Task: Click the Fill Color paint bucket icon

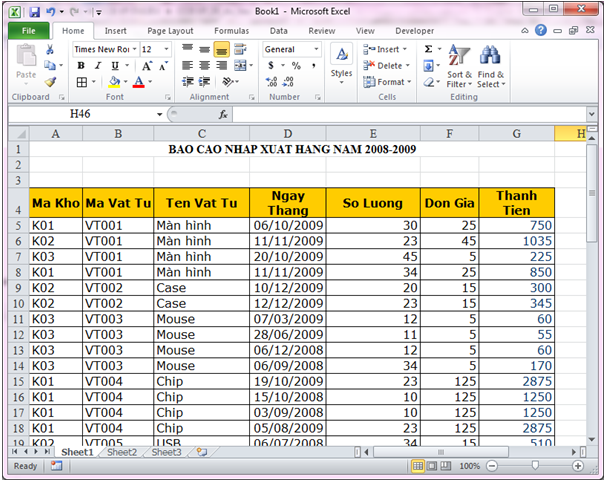Action: click(114, 82)
